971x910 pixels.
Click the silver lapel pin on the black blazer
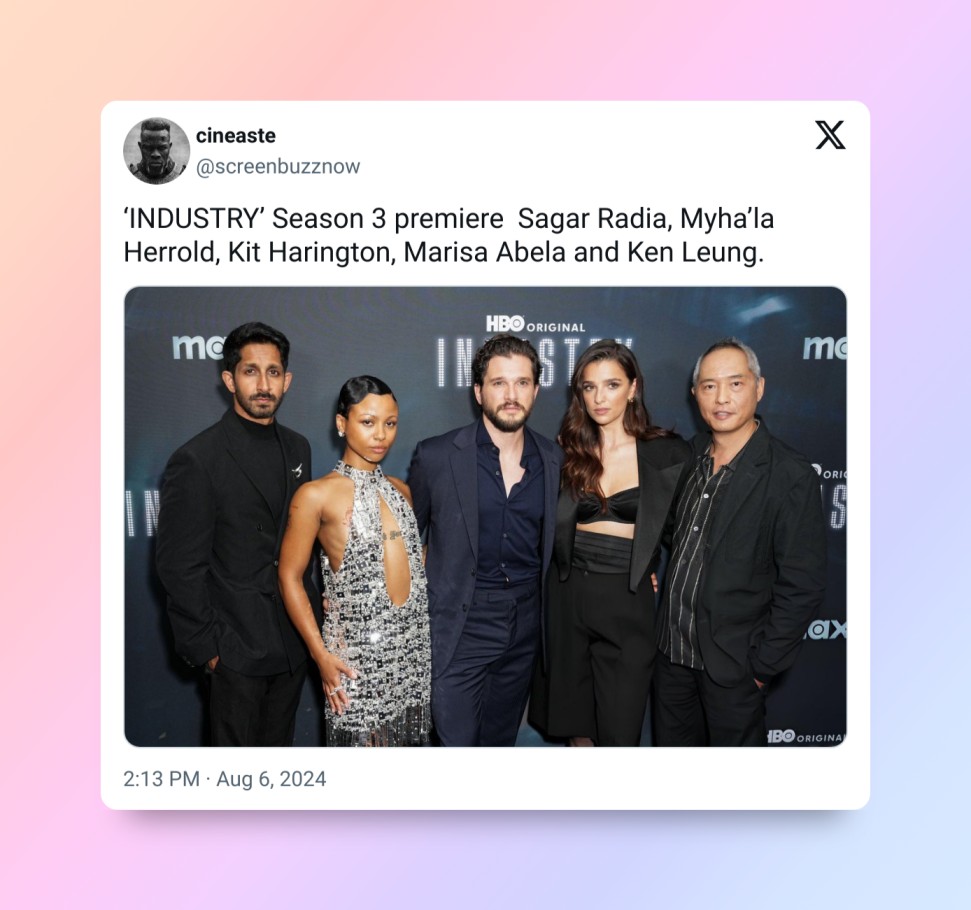(x=297, y=470)
